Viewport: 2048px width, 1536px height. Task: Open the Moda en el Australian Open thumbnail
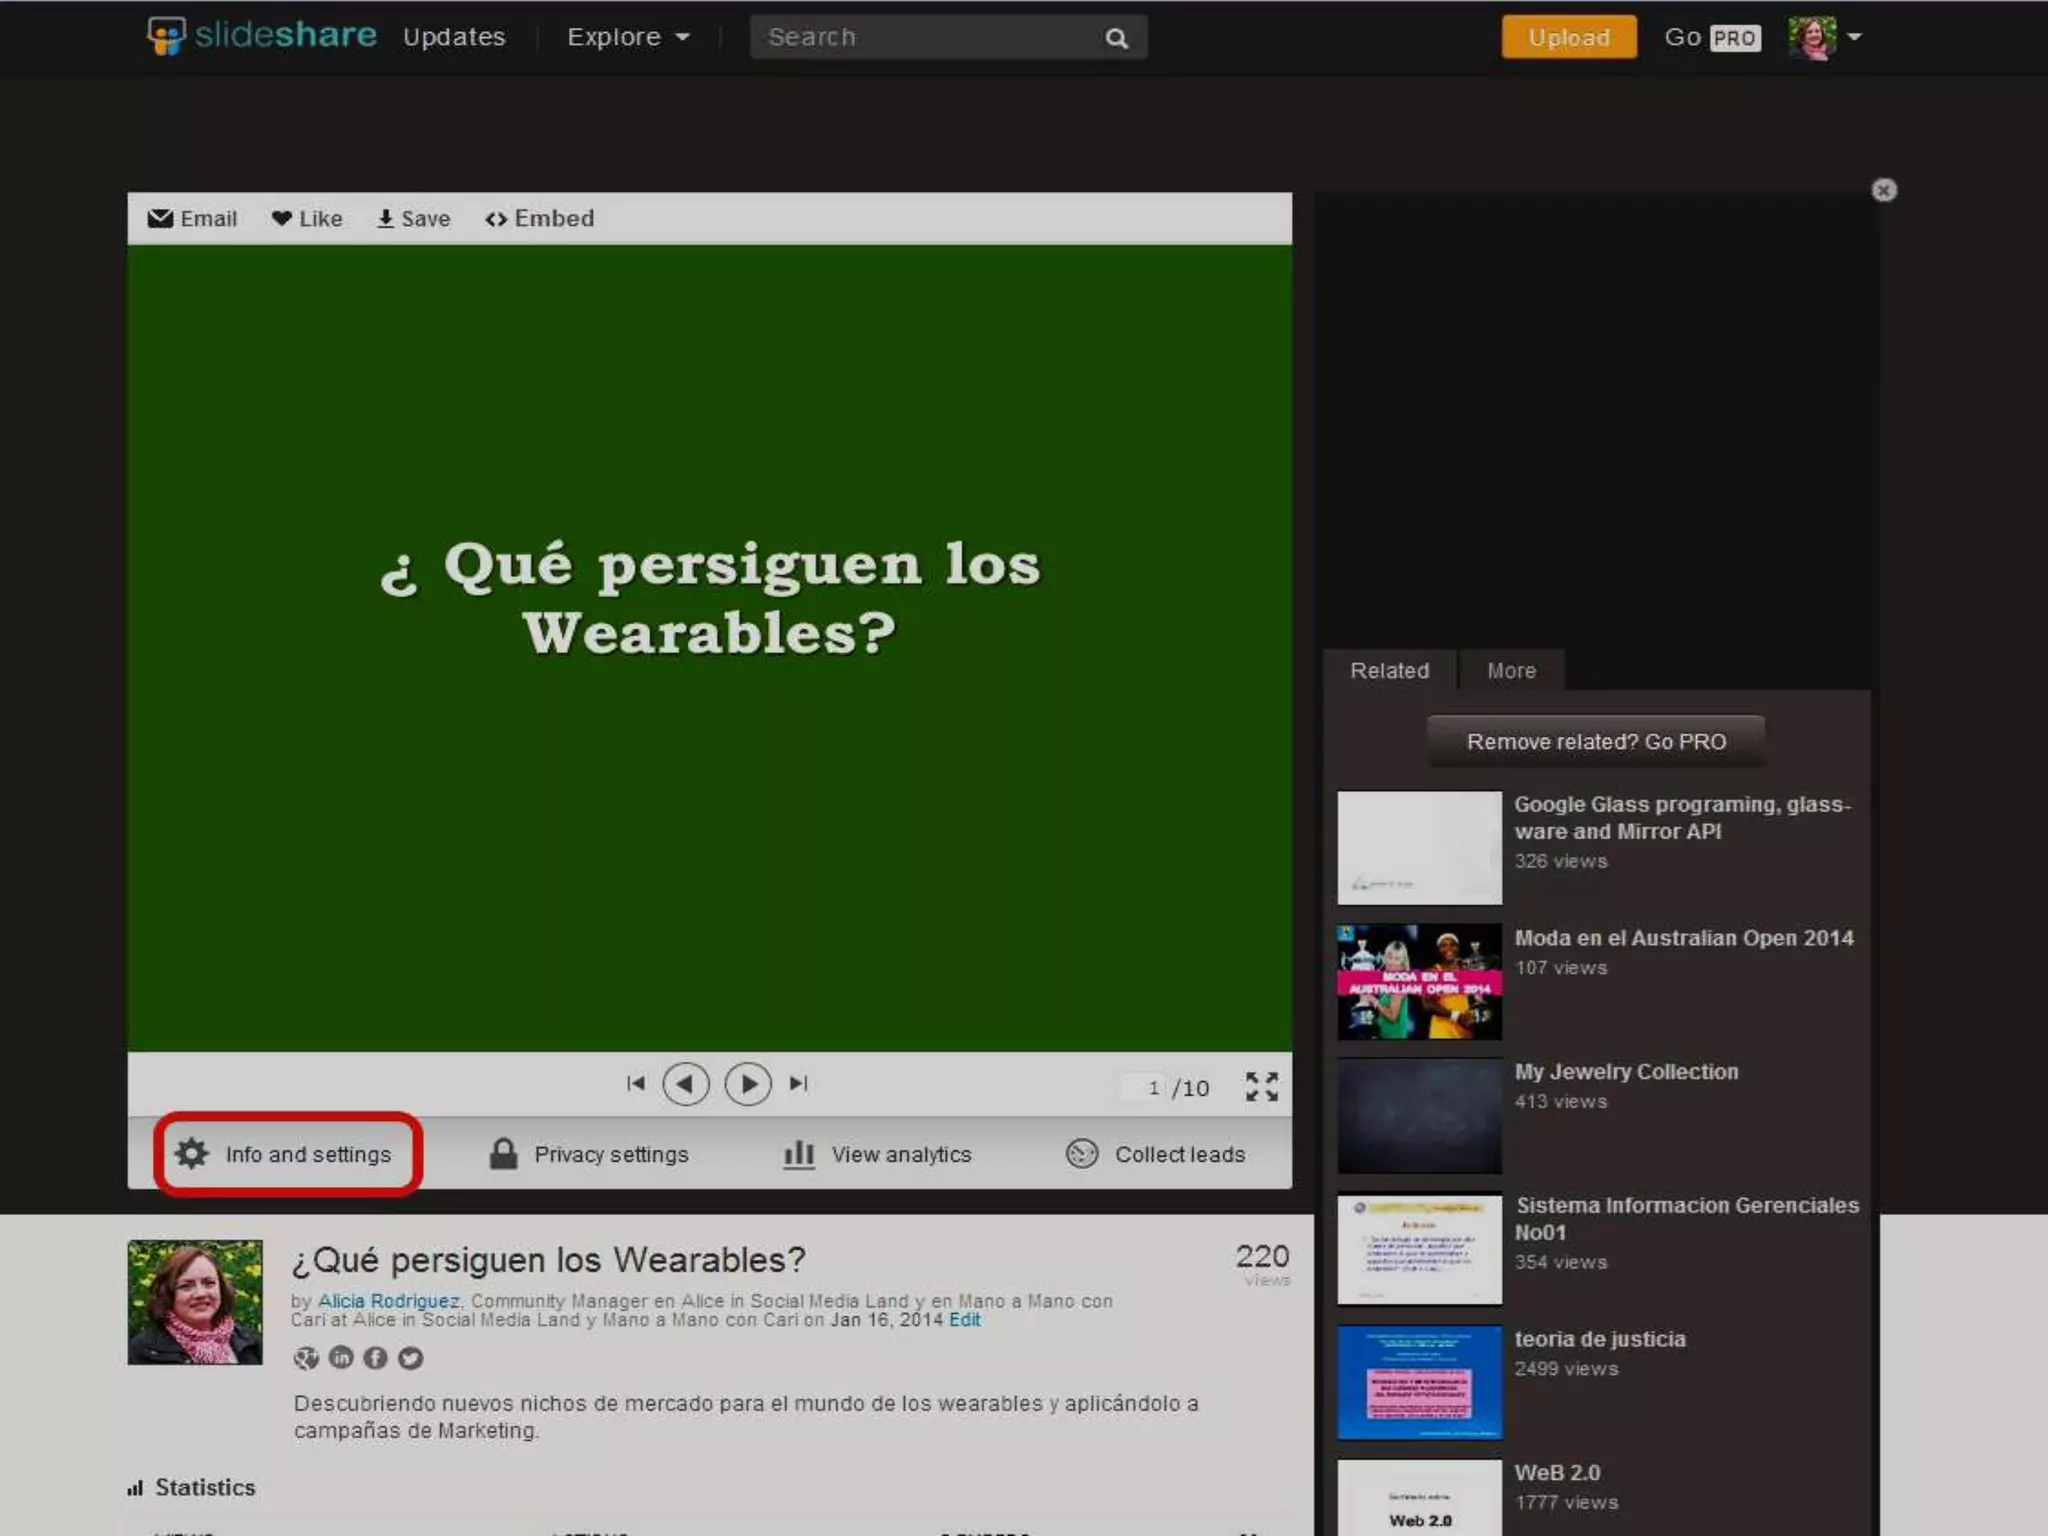[x=1419, y=982]
